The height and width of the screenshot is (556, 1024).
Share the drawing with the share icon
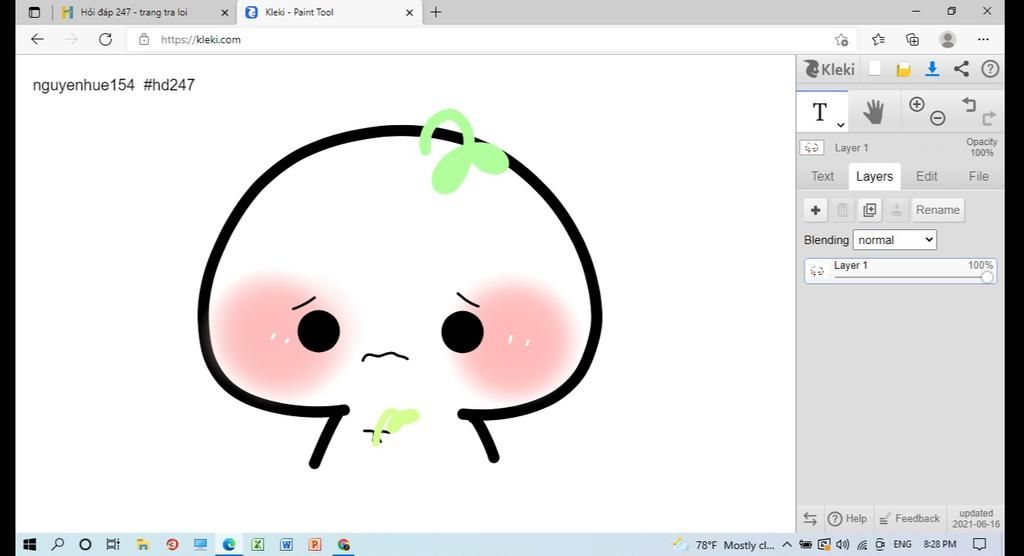[x=961, y=69]
